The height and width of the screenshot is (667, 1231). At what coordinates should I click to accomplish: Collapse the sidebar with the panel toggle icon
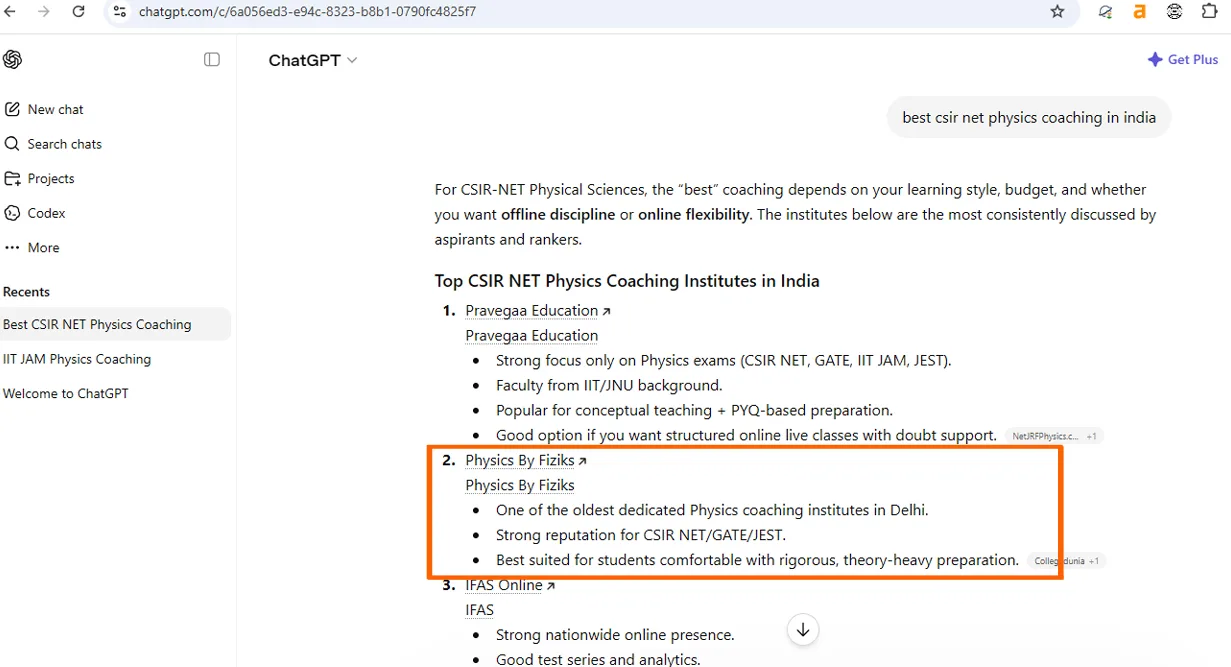pyautogui.click(x=212, y=60)
